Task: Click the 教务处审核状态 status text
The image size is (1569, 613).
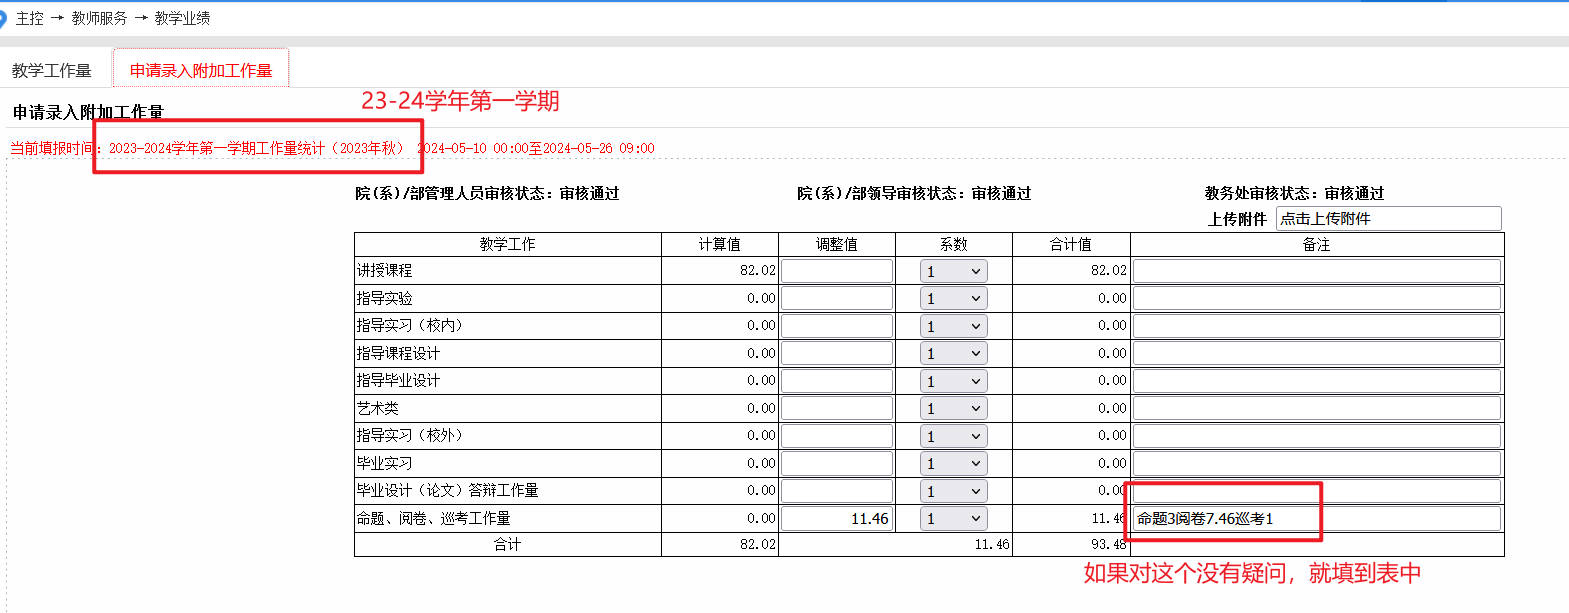Action: (x=1295, y=193)
